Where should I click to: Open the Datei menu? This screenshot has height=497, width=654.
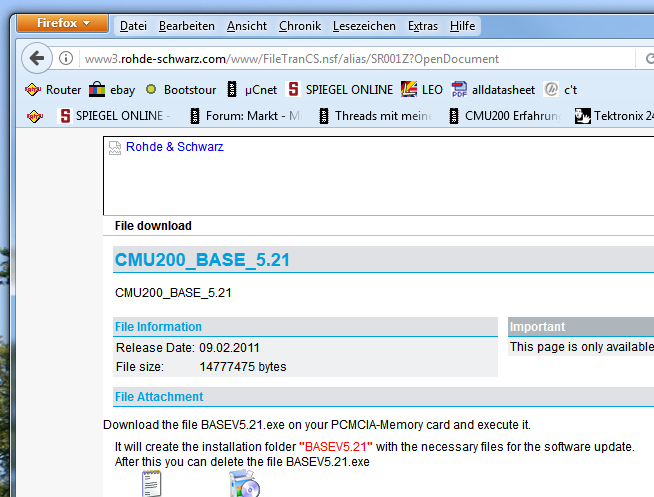click(133, 26)
